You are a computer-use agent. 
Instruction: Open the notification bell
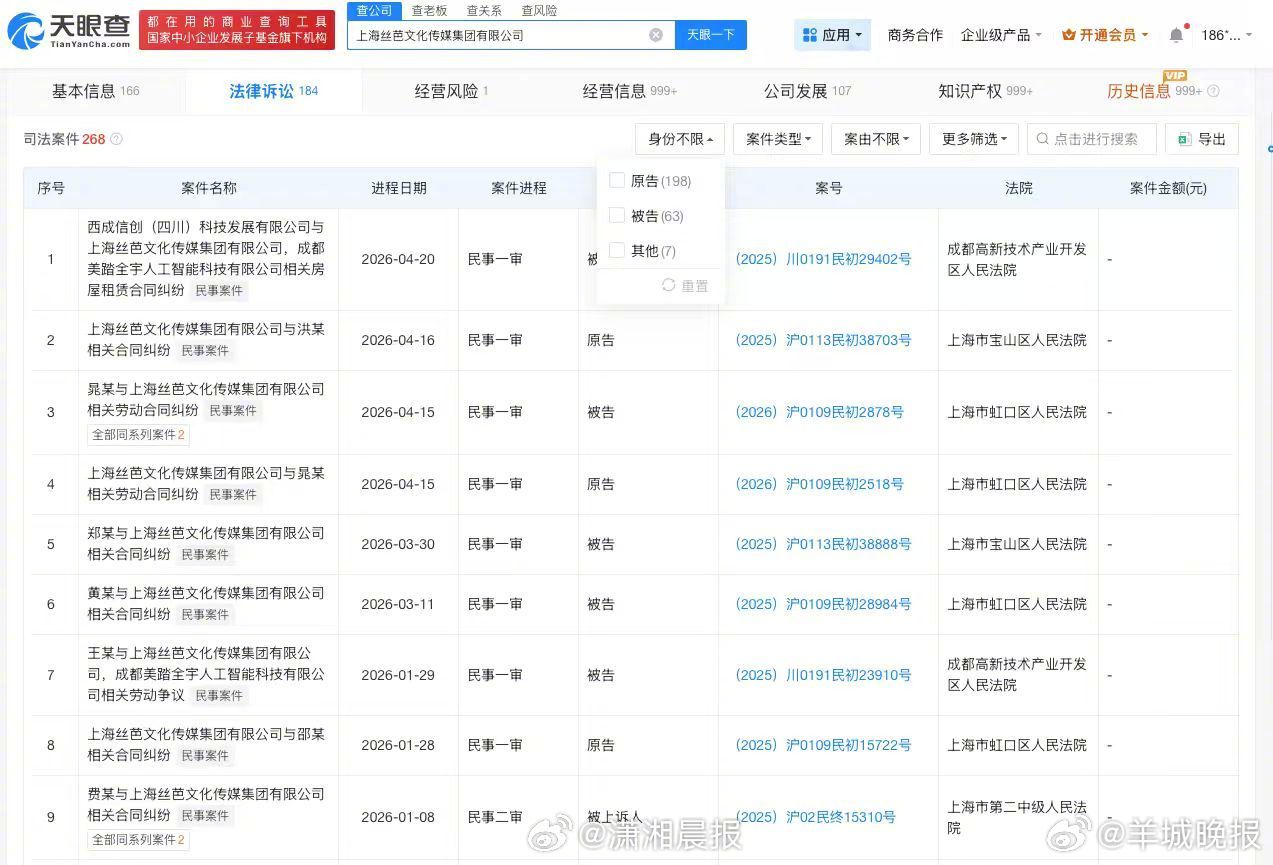(1176, 35)
